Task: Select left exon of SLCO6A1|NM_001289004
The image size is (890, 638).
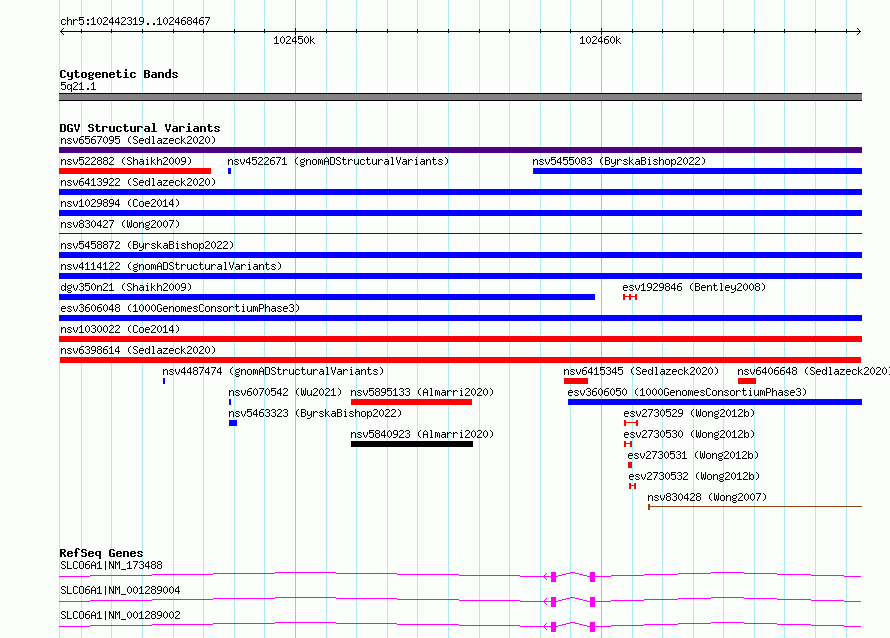Action: point(553,602)
